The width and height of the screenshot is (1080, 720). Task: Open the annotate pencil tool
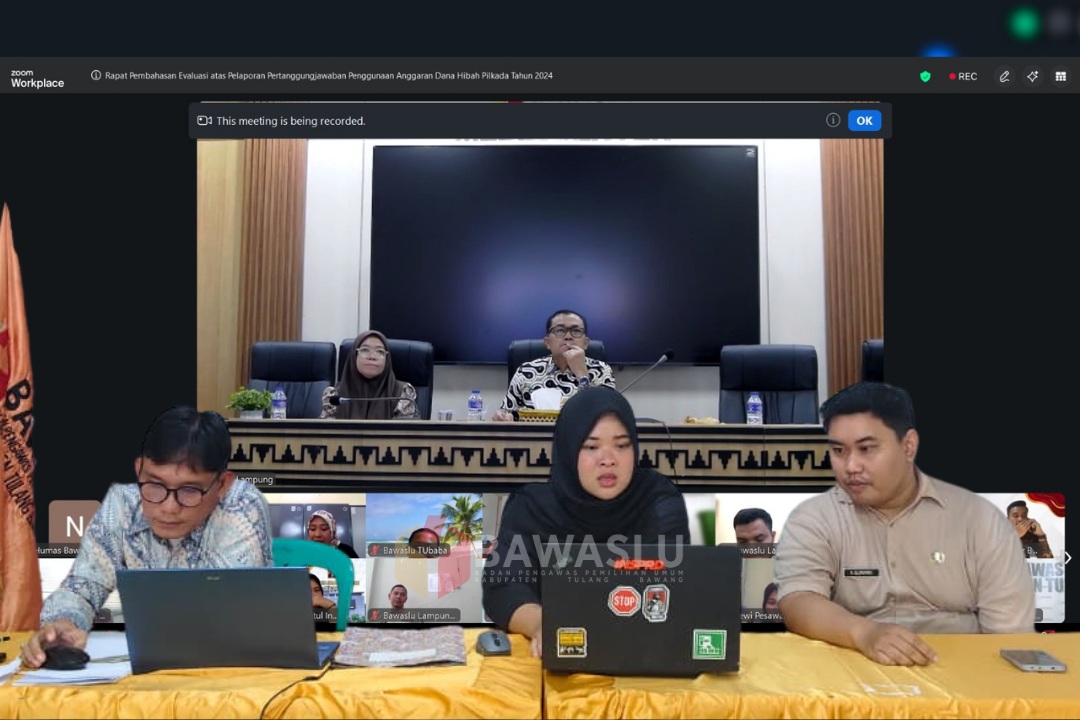click(x=1004, y=76)
